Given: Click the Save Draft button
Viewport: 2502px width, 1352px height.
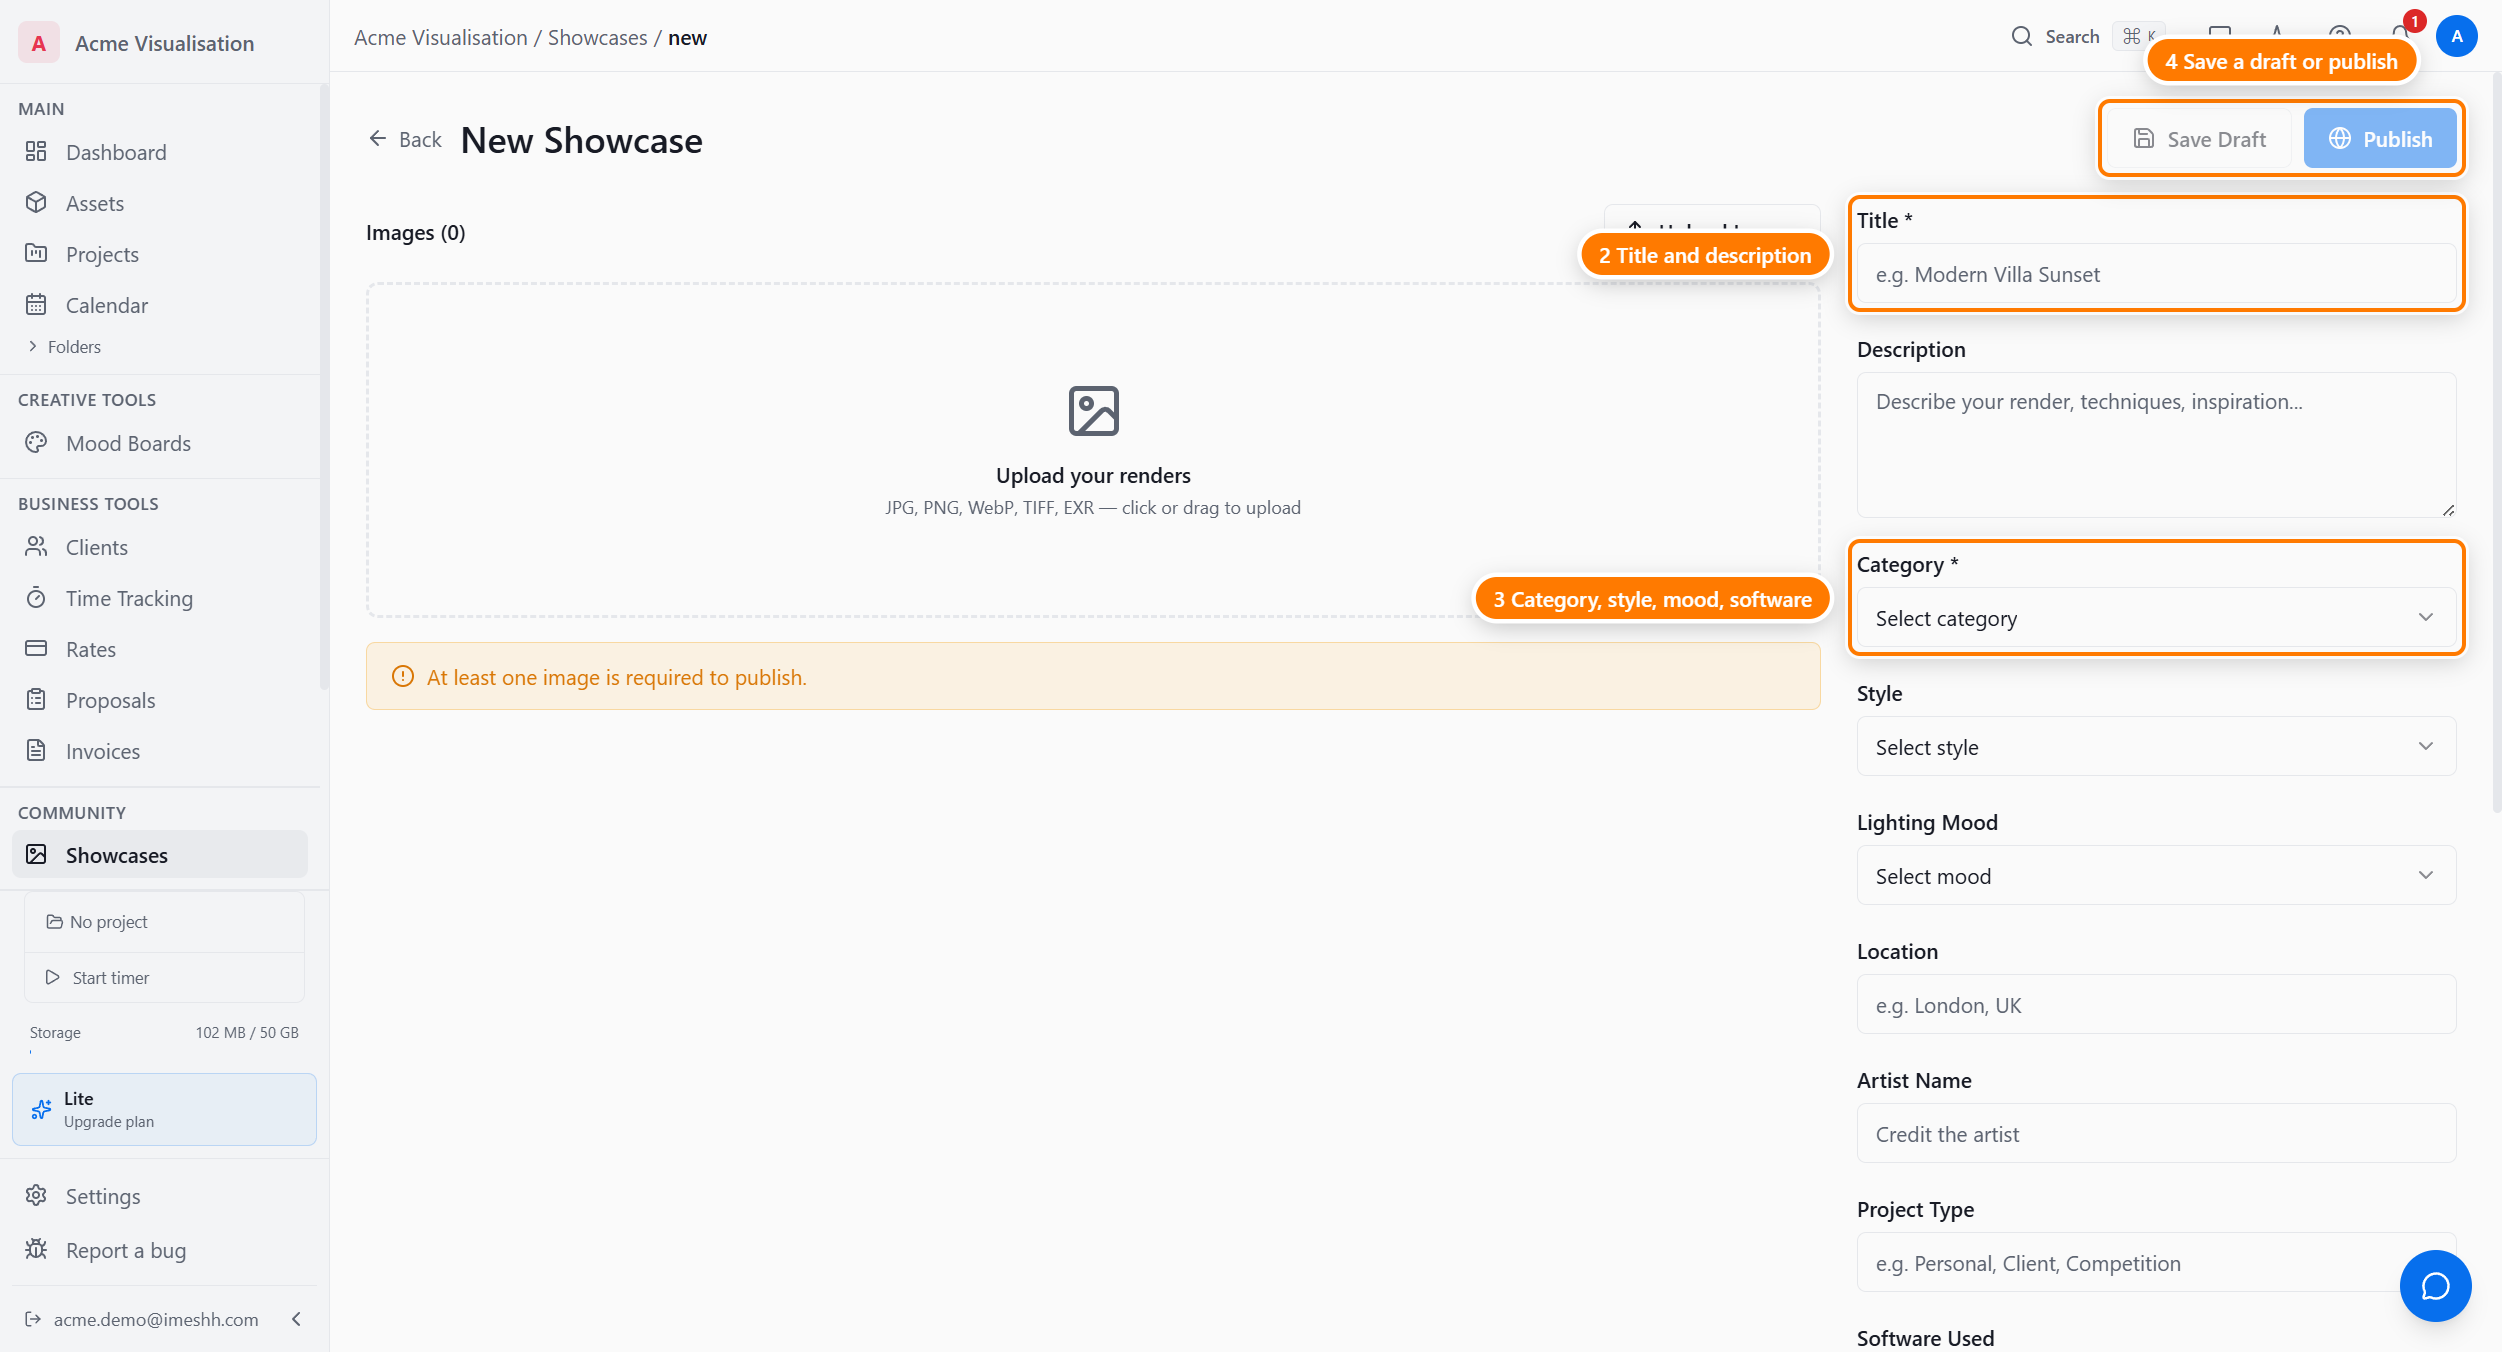Looking at the screenshot, I should 2199,139.
